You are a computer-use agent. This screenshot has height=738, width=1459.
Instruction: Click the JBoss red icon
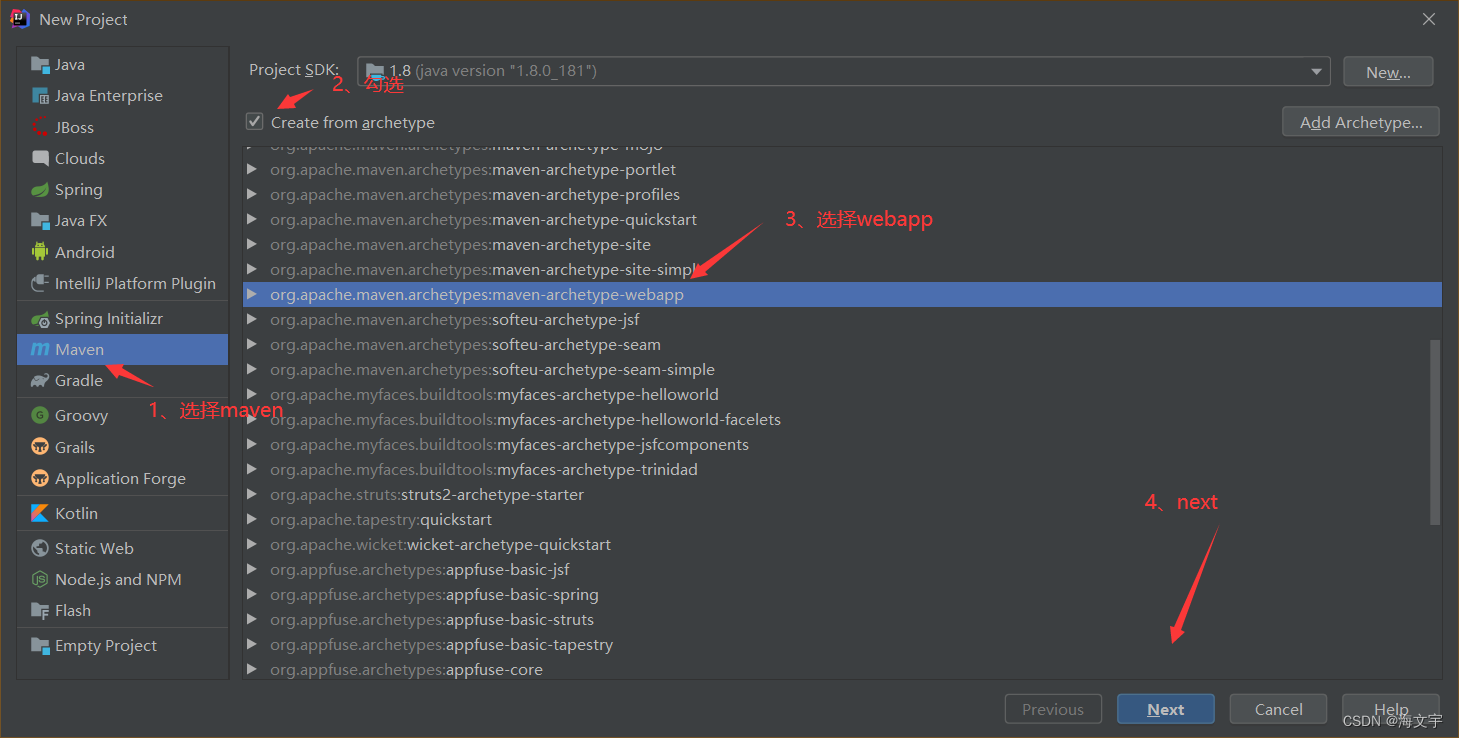40,127
